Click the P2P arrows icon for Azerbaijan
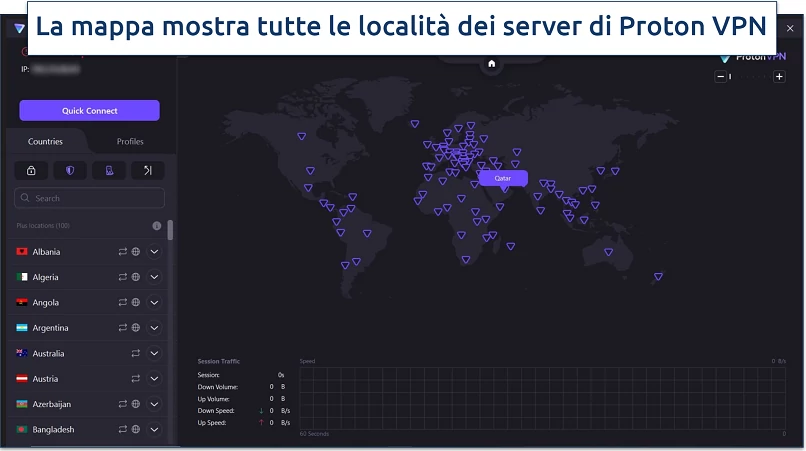 pos(122,404)
